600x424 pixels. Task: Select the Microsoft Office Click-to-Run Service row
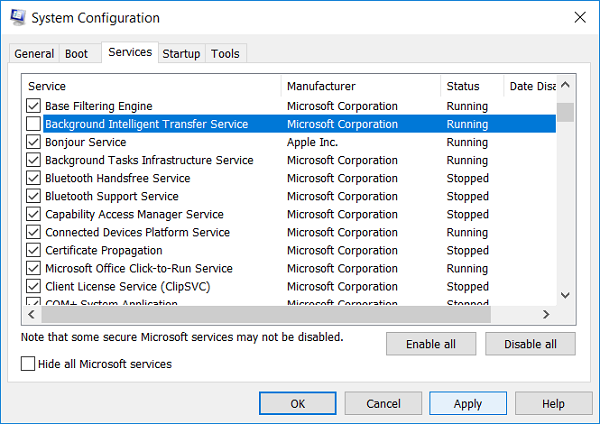(139, 268)
